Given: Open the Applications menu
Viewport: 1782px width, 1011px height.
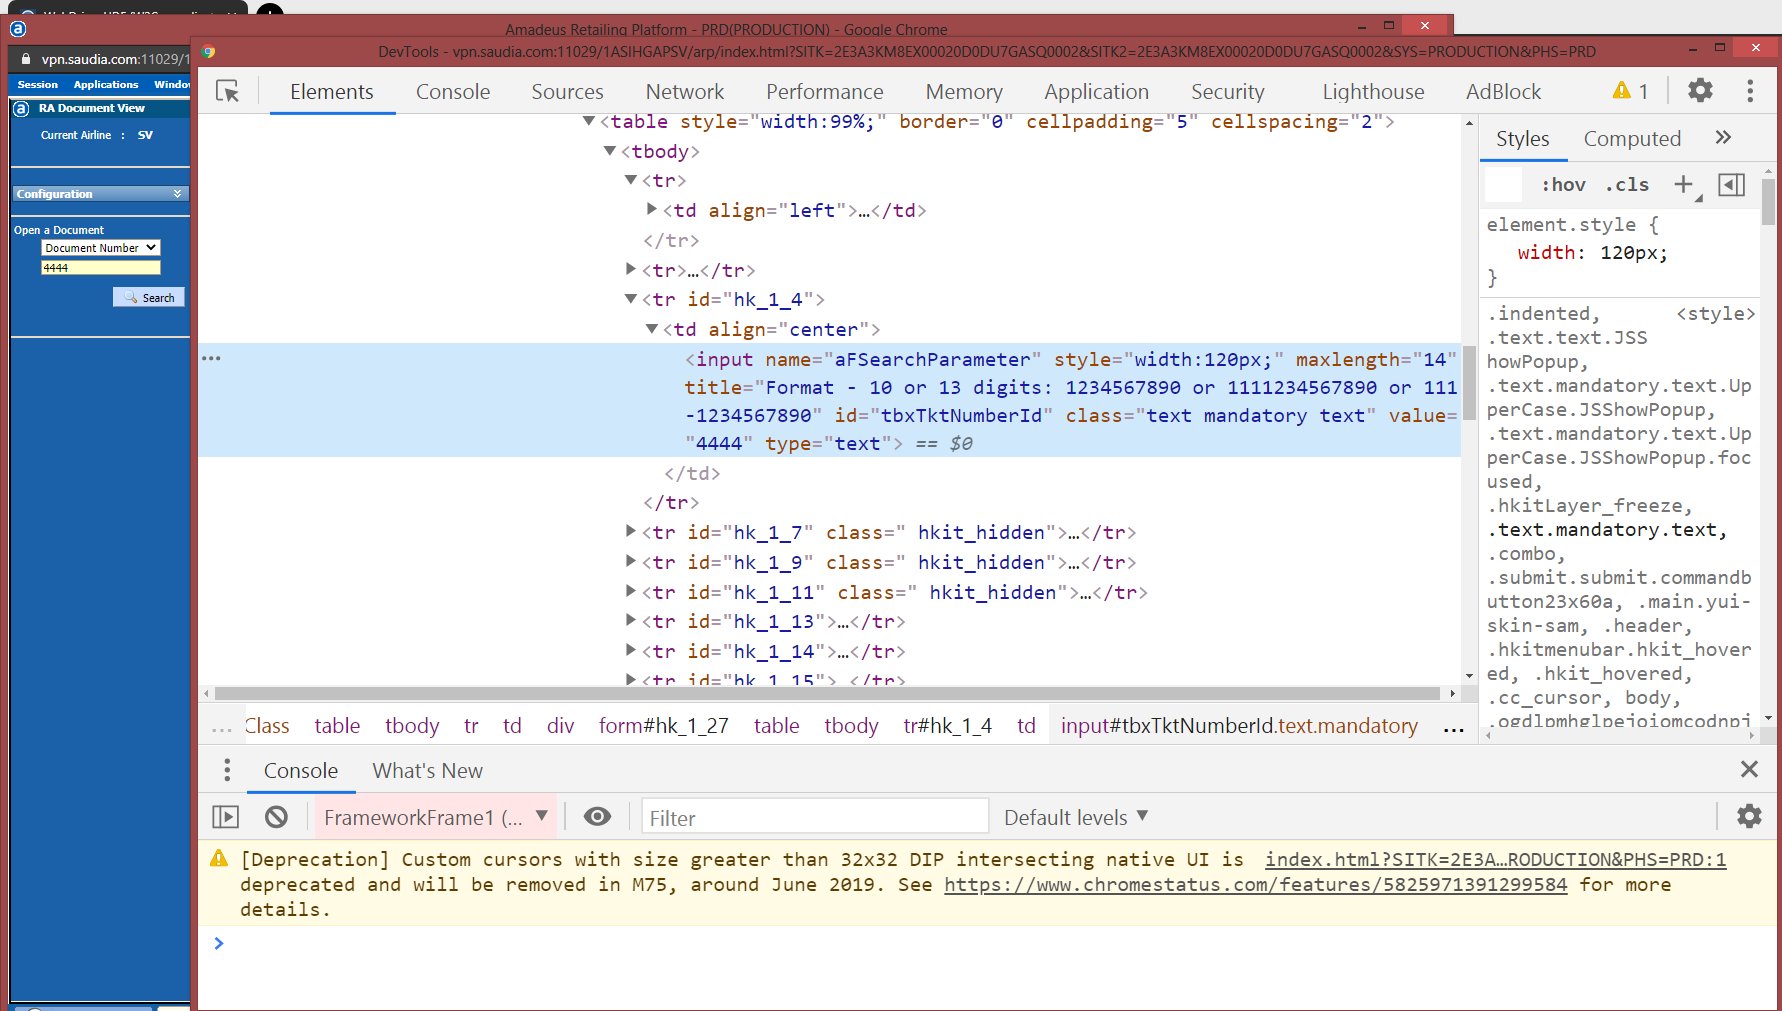Looking at the screenshot, I should tap(106, 84).
